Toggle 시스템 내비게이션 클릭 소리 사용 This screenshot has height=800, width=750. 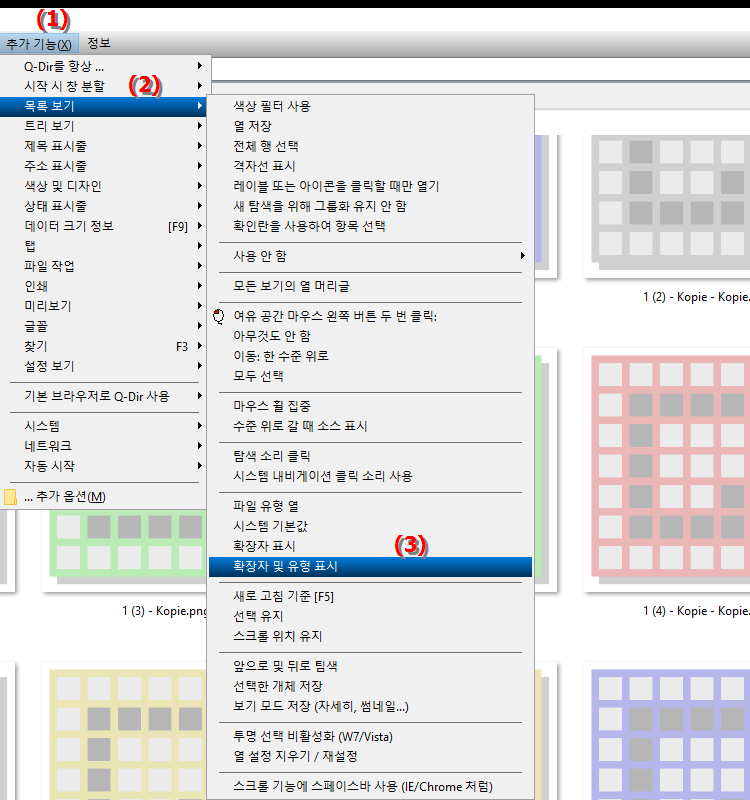point(370,476)
